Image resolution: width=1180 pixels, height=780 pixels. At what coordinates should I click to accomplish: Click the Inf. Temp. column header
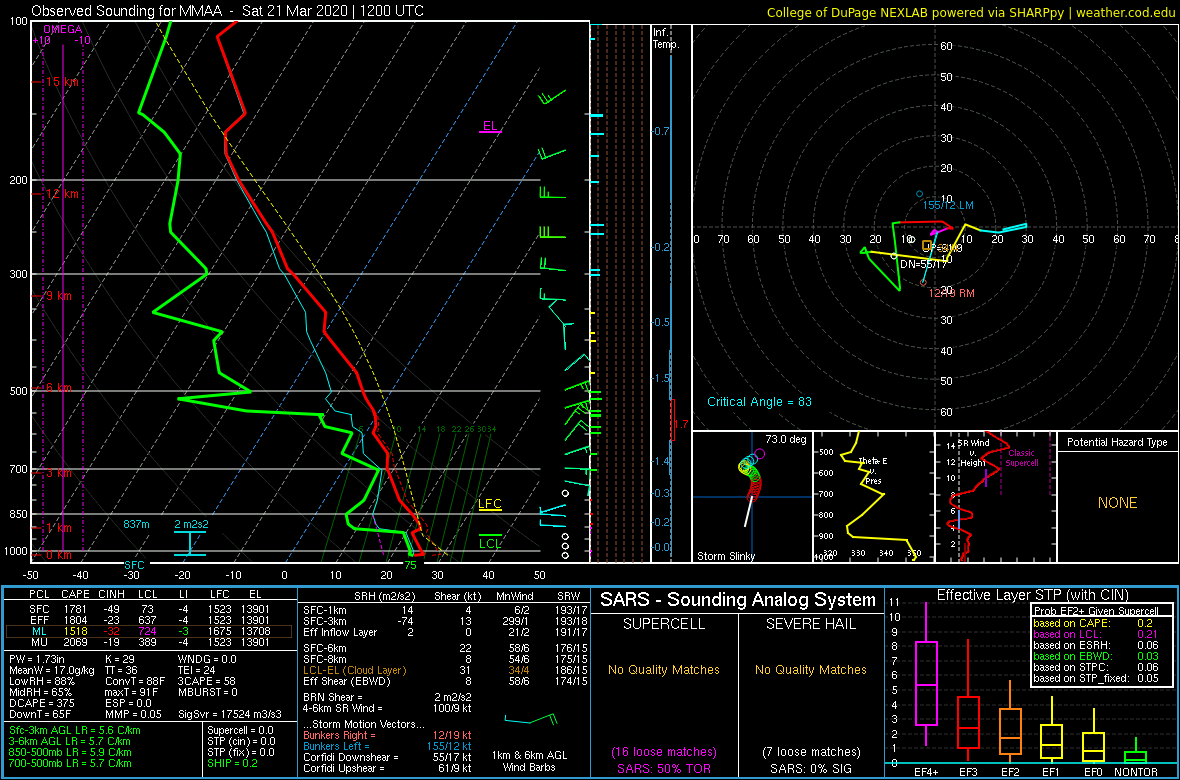click(x=666, y=38)
